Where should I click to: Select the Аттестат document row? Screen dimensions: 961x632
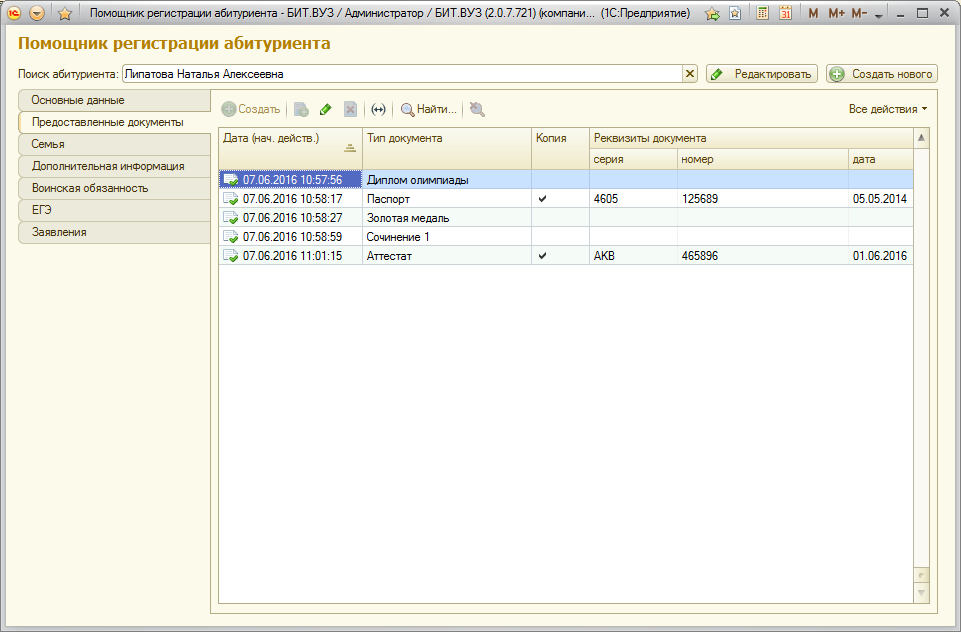tap(566, 256)
